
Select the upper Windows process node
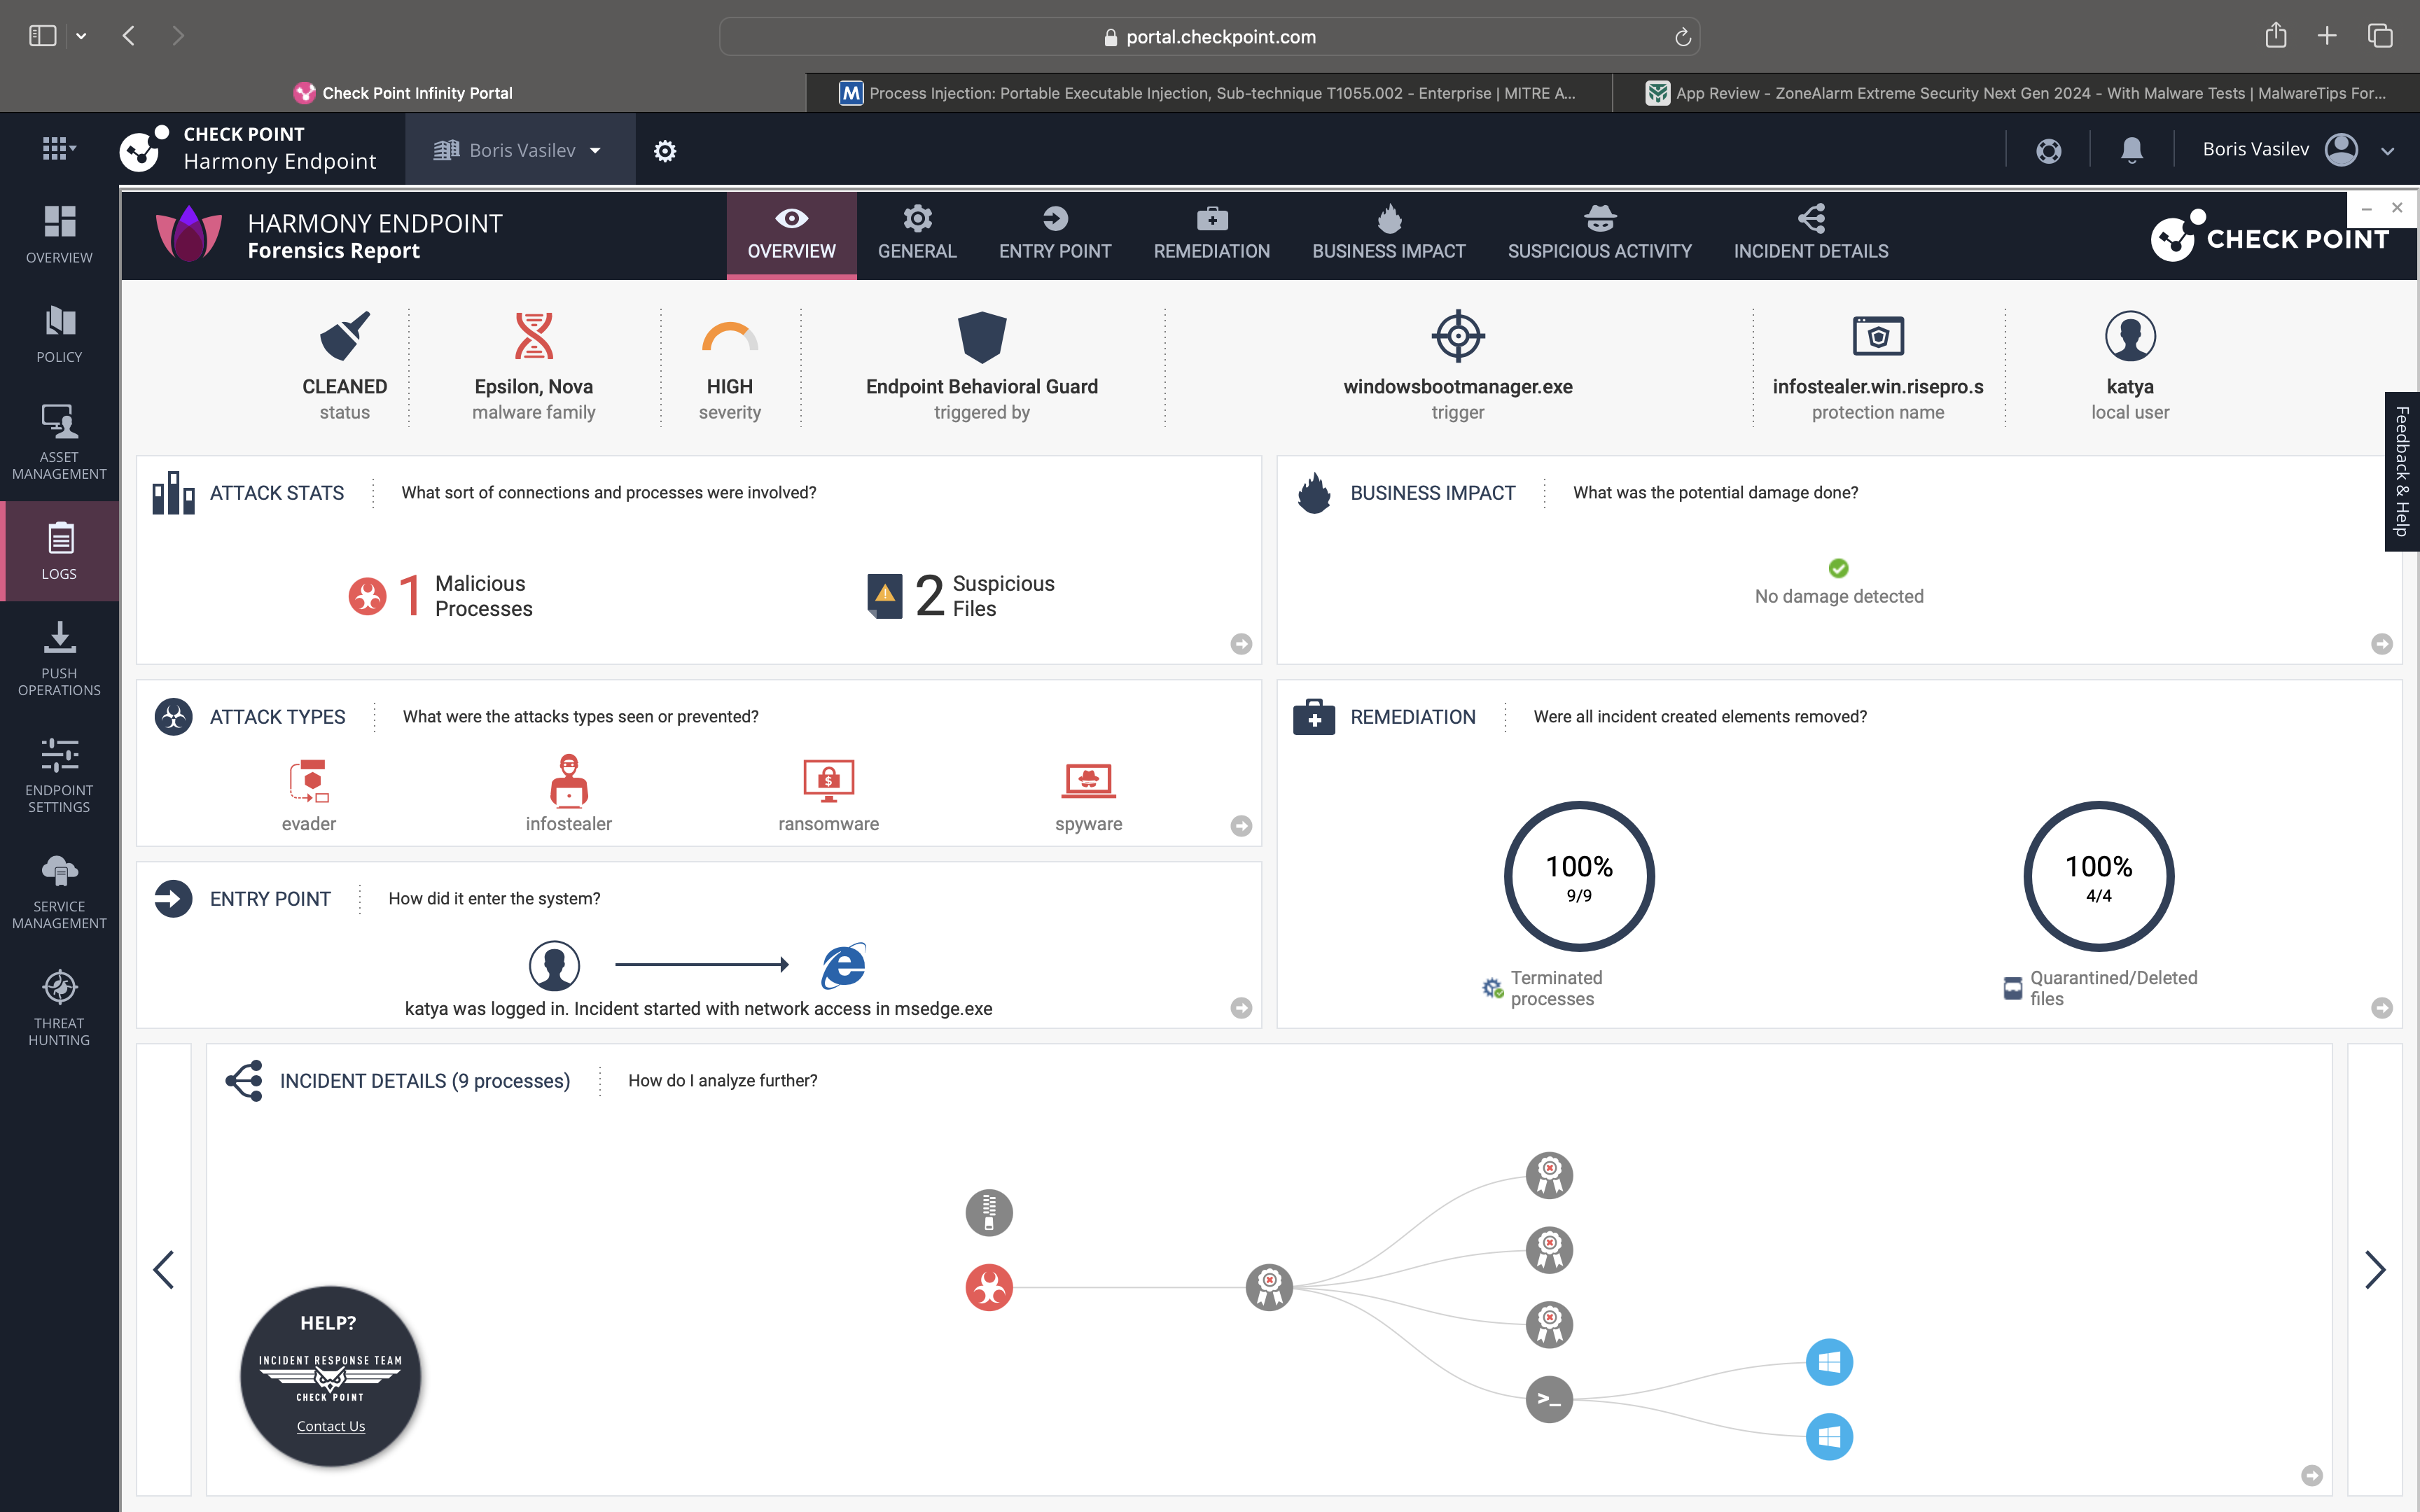(1829, 1362)
